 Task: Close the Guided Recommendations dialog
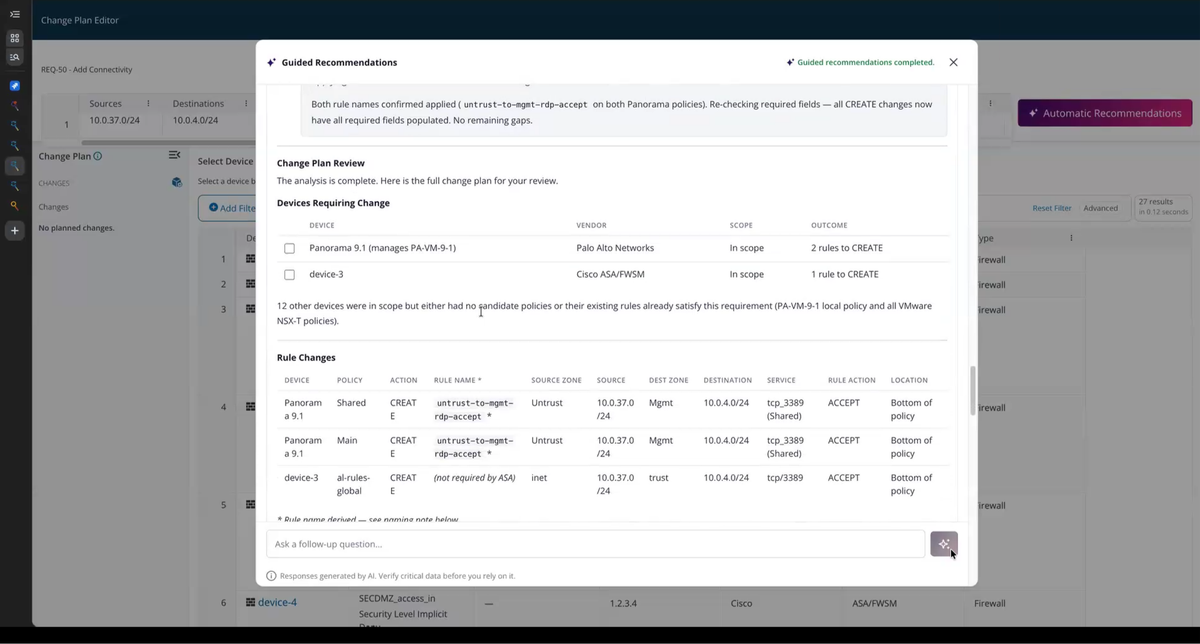click(953, 62)
